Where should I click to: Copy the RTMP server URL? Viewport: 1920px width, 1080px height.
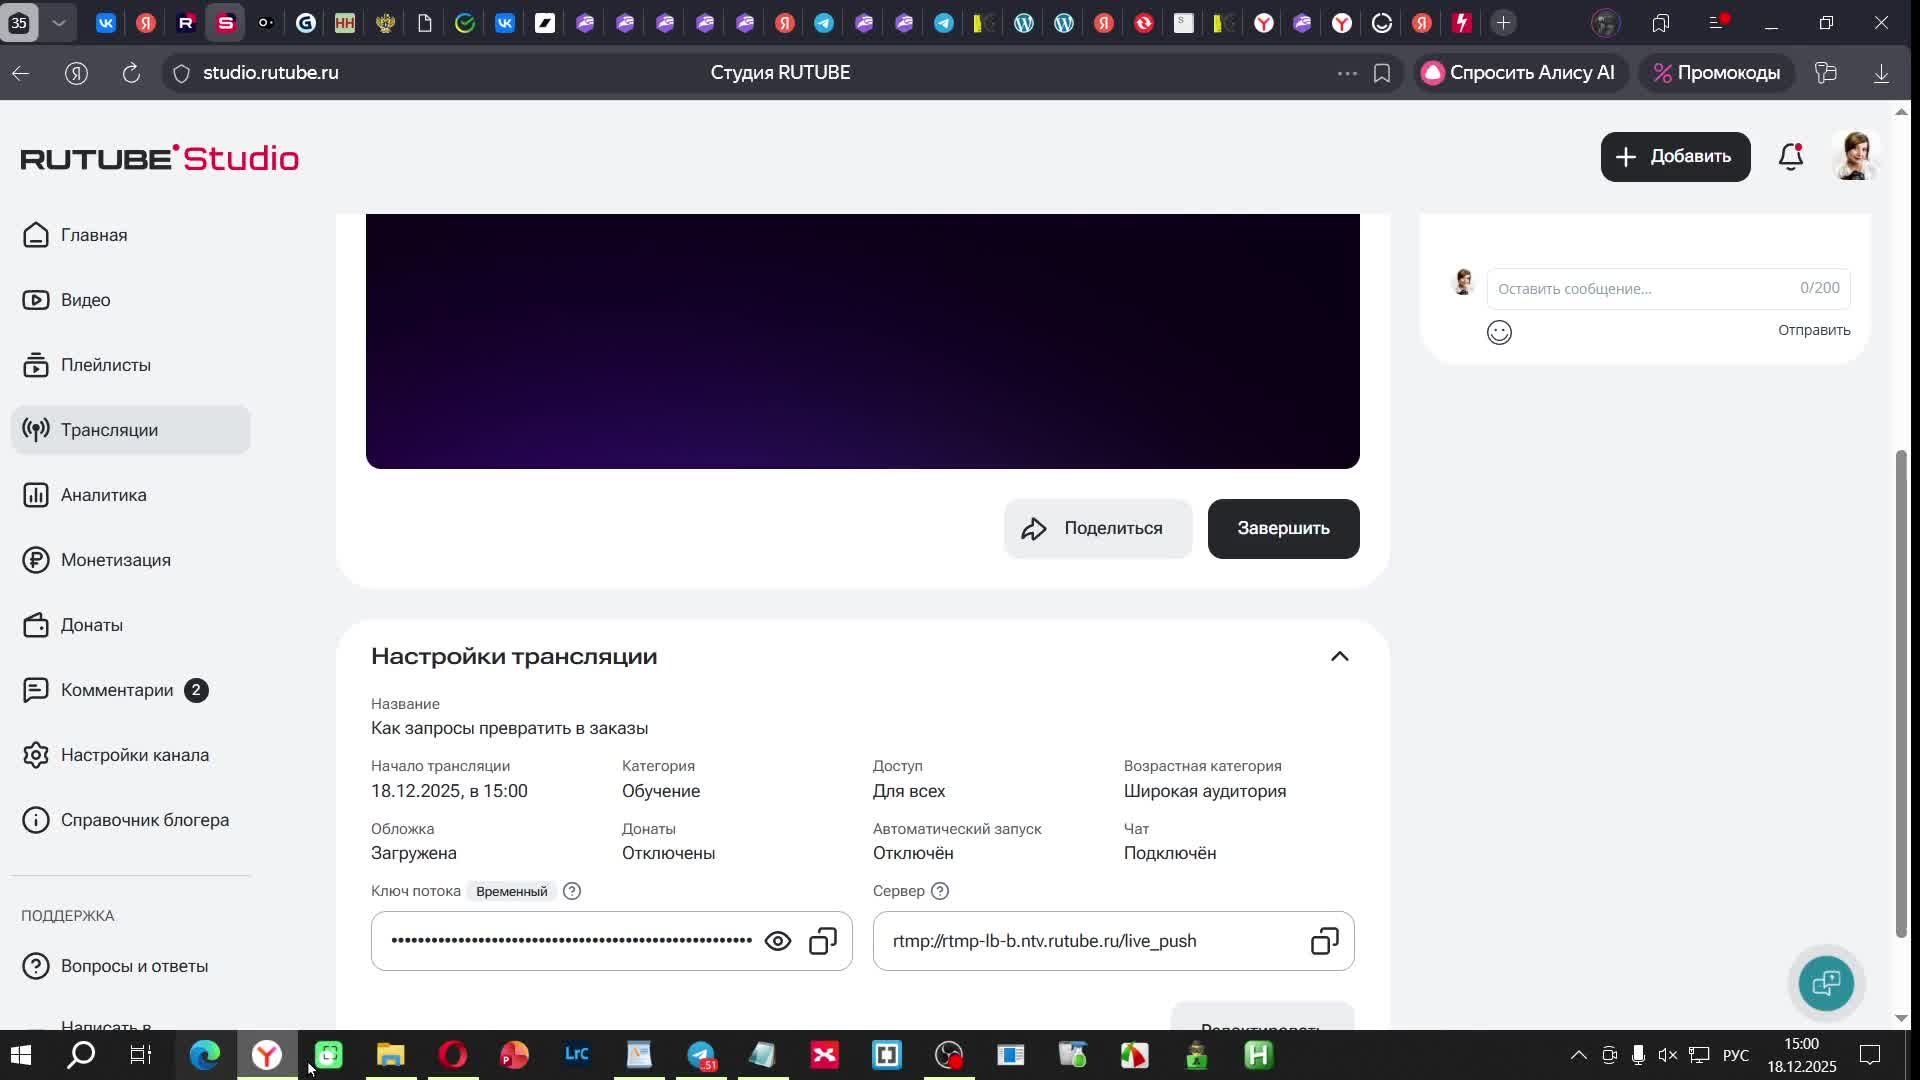[1324, 941]
